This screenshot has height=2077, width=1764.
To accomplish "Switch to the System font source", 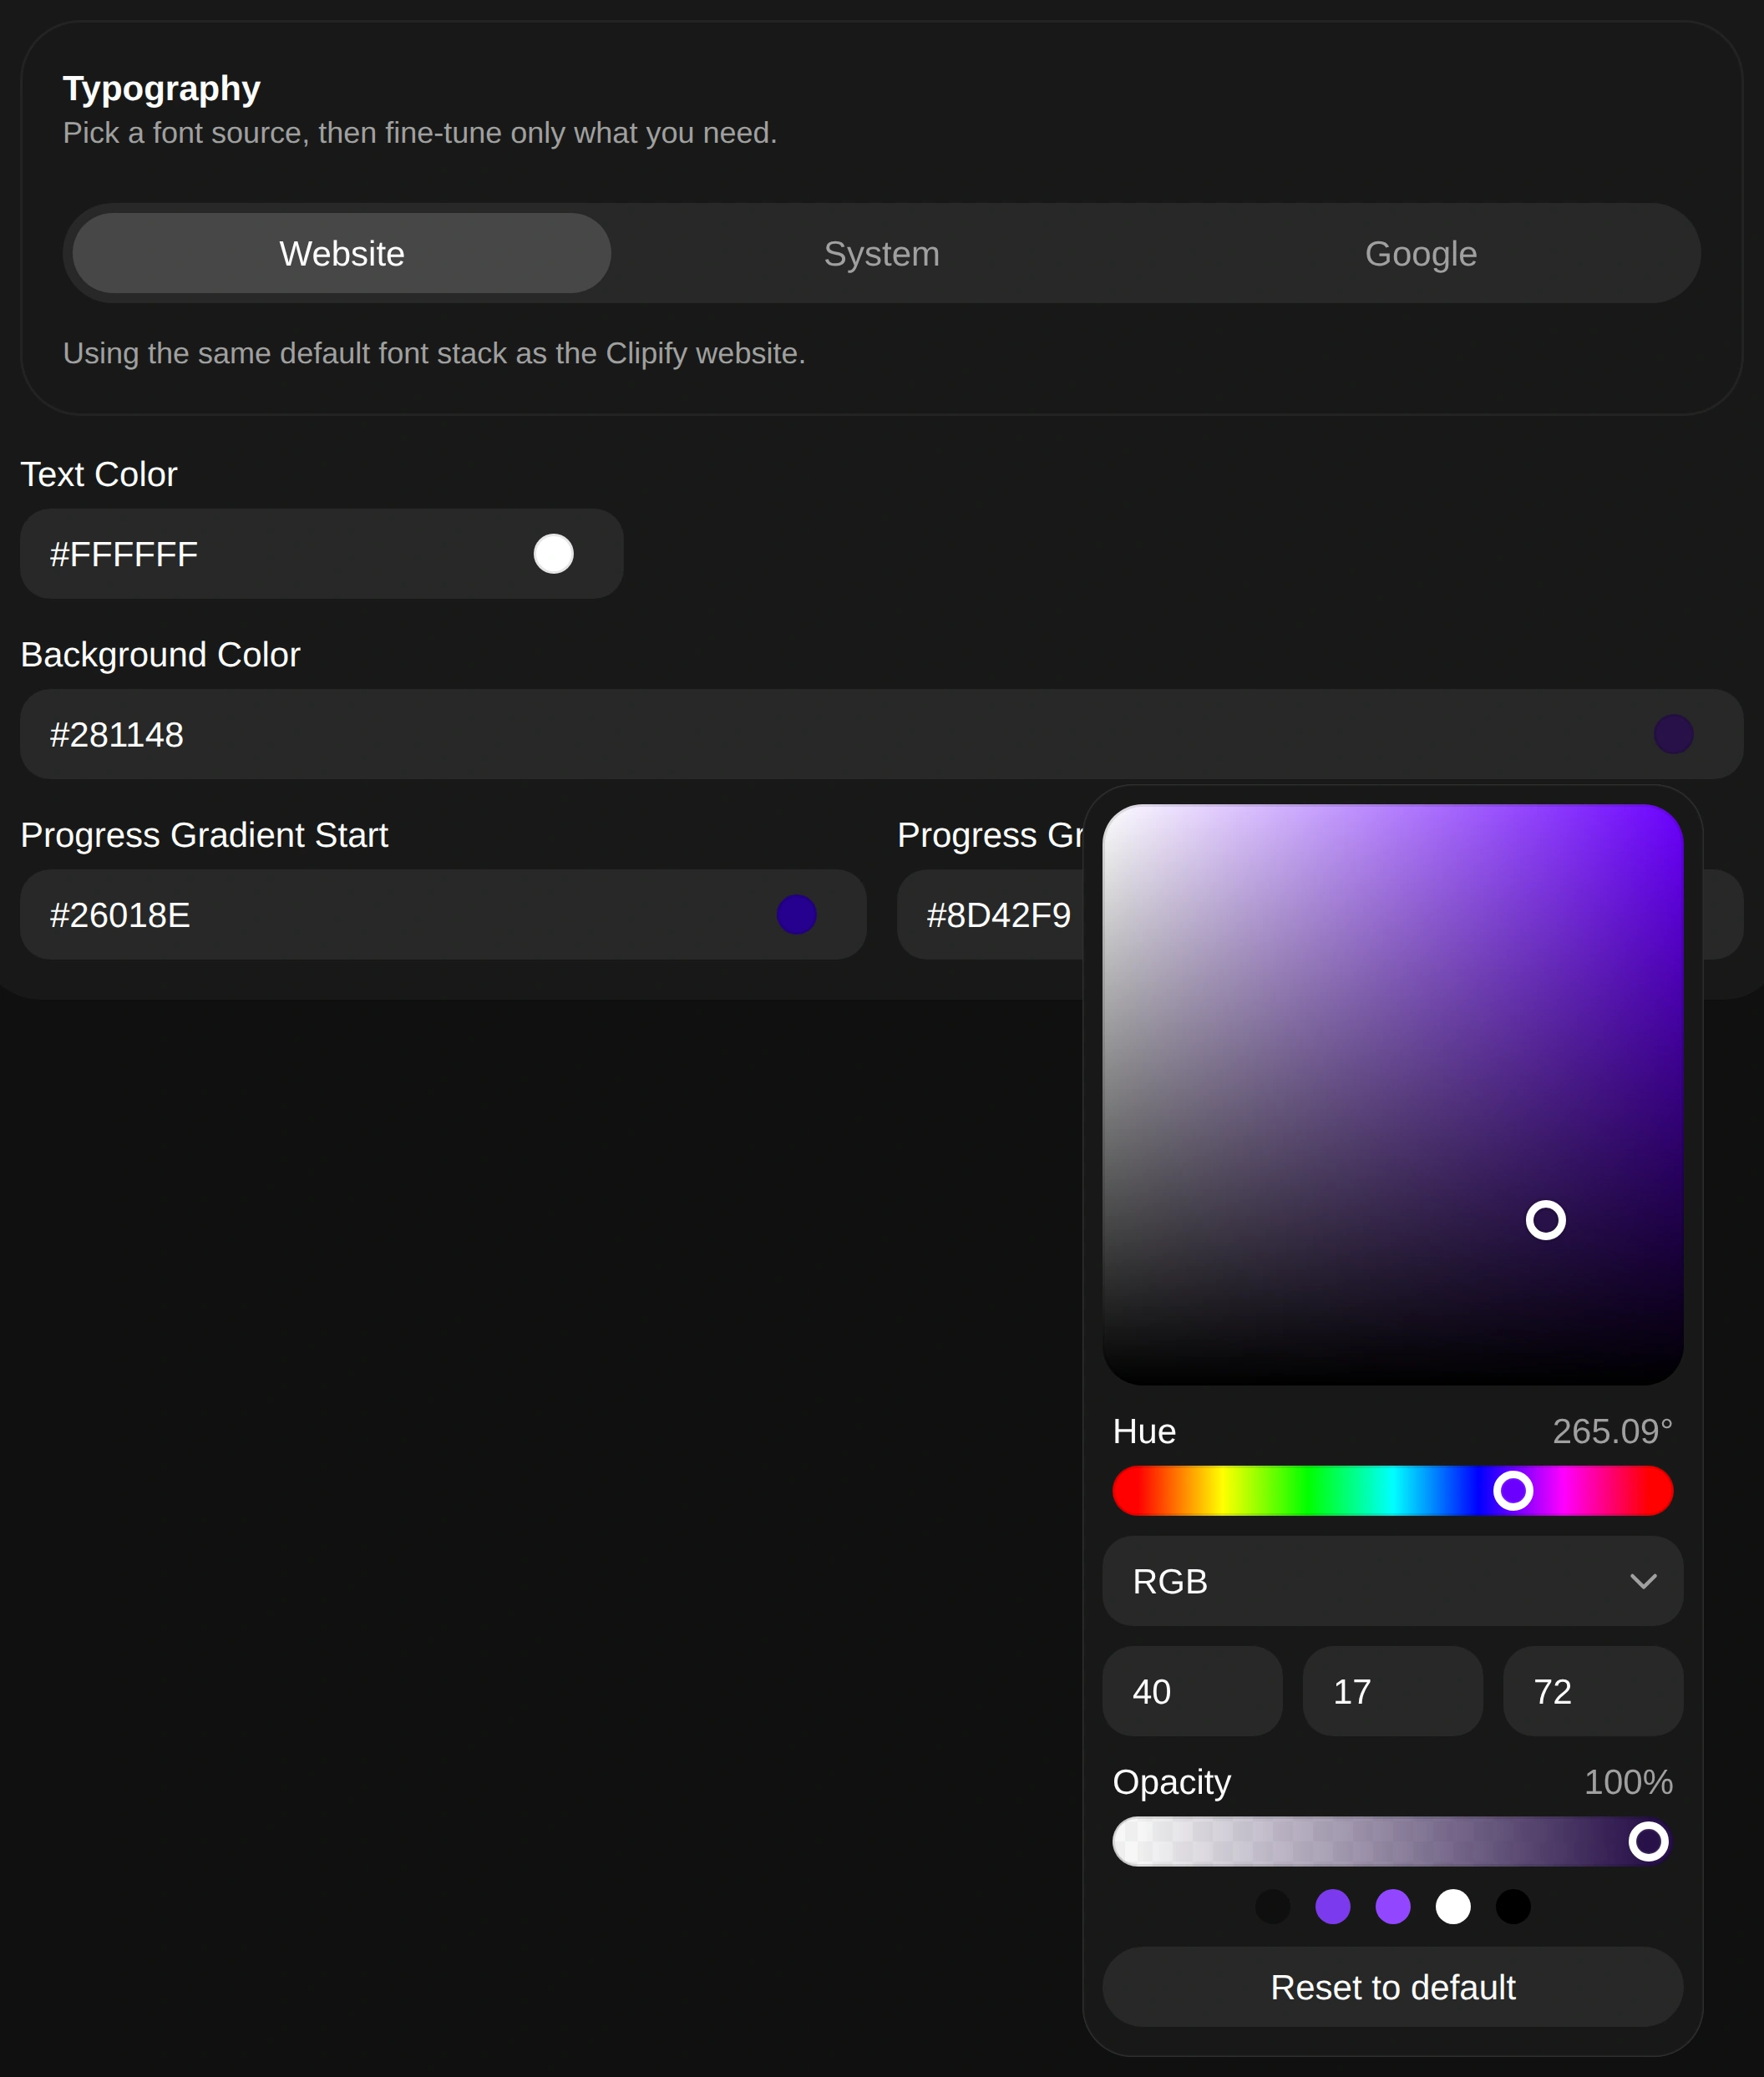I will (881, 253).
